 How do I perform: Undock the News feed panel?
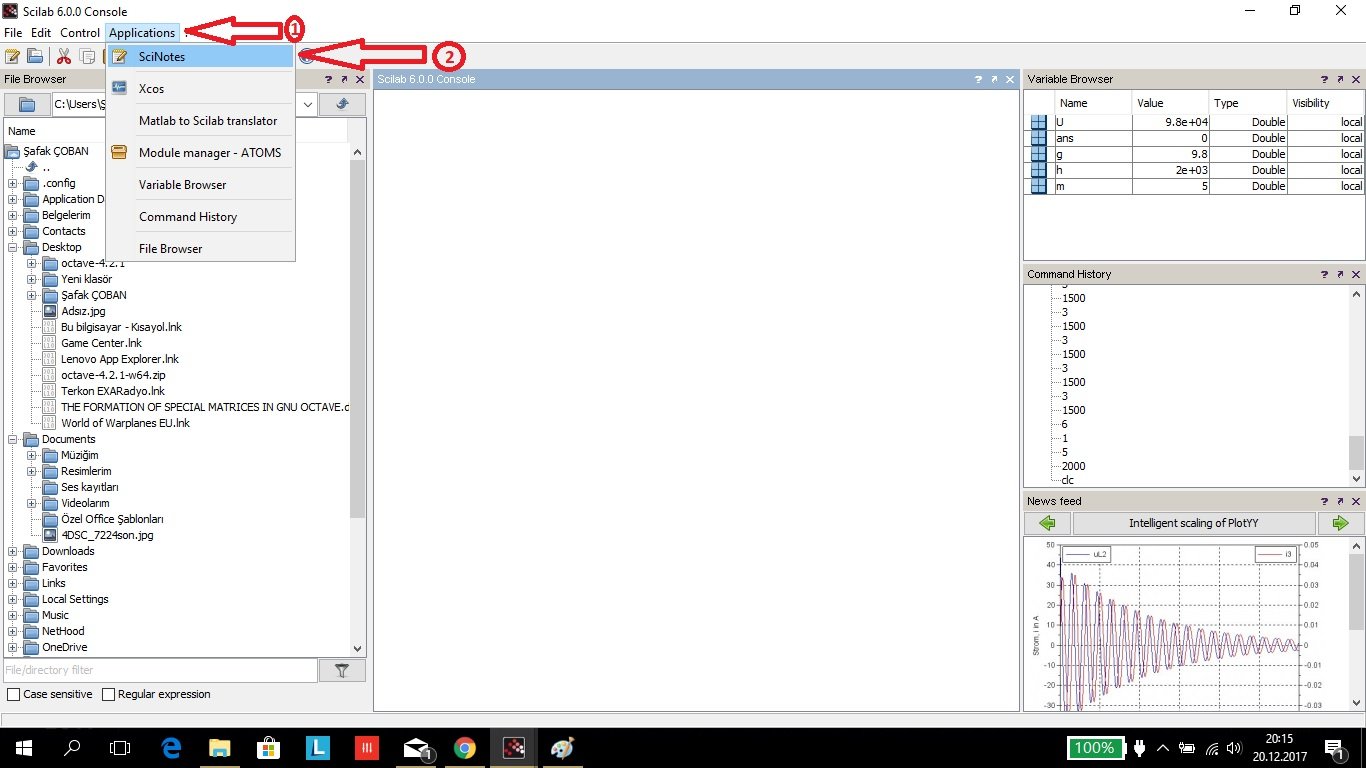(1339, 501)
